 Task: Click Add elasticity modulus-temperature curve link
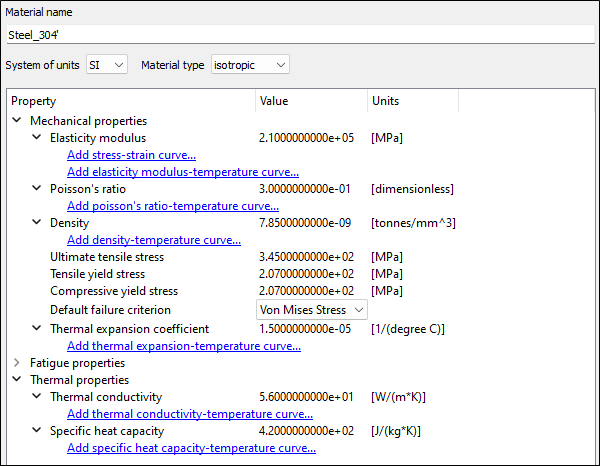[x=182, y=172]
